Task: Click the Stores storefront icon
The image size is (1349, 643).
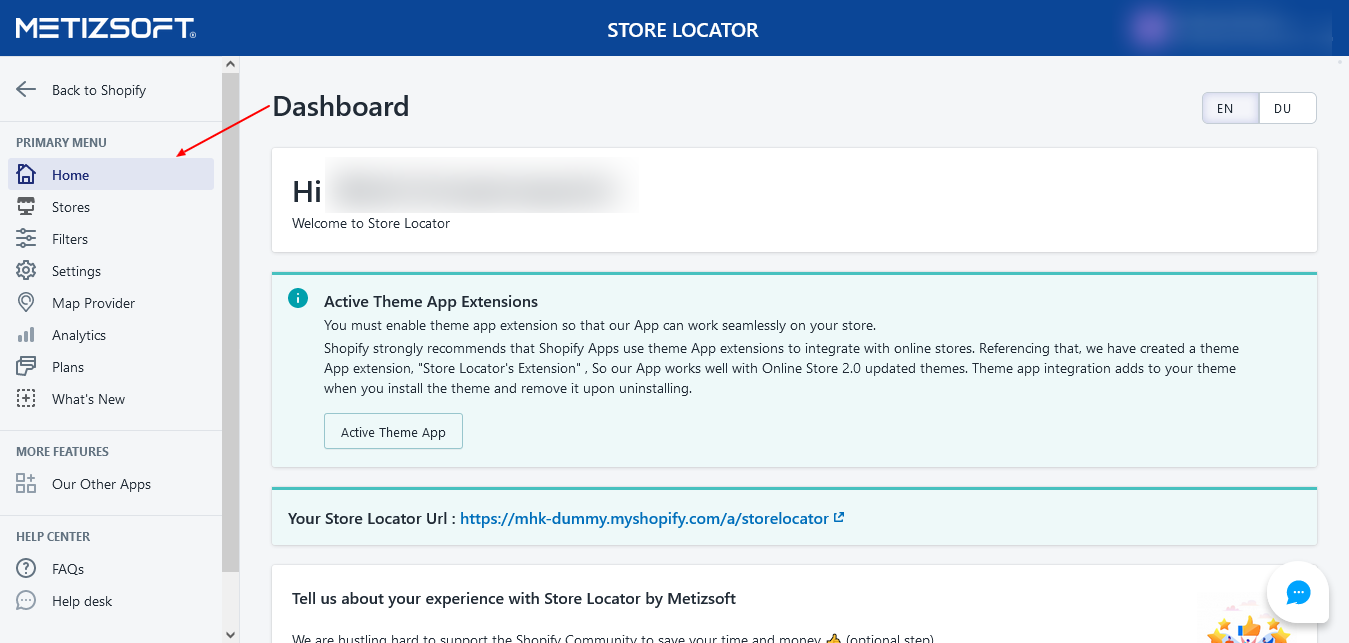Action: (x=26, y=207)
